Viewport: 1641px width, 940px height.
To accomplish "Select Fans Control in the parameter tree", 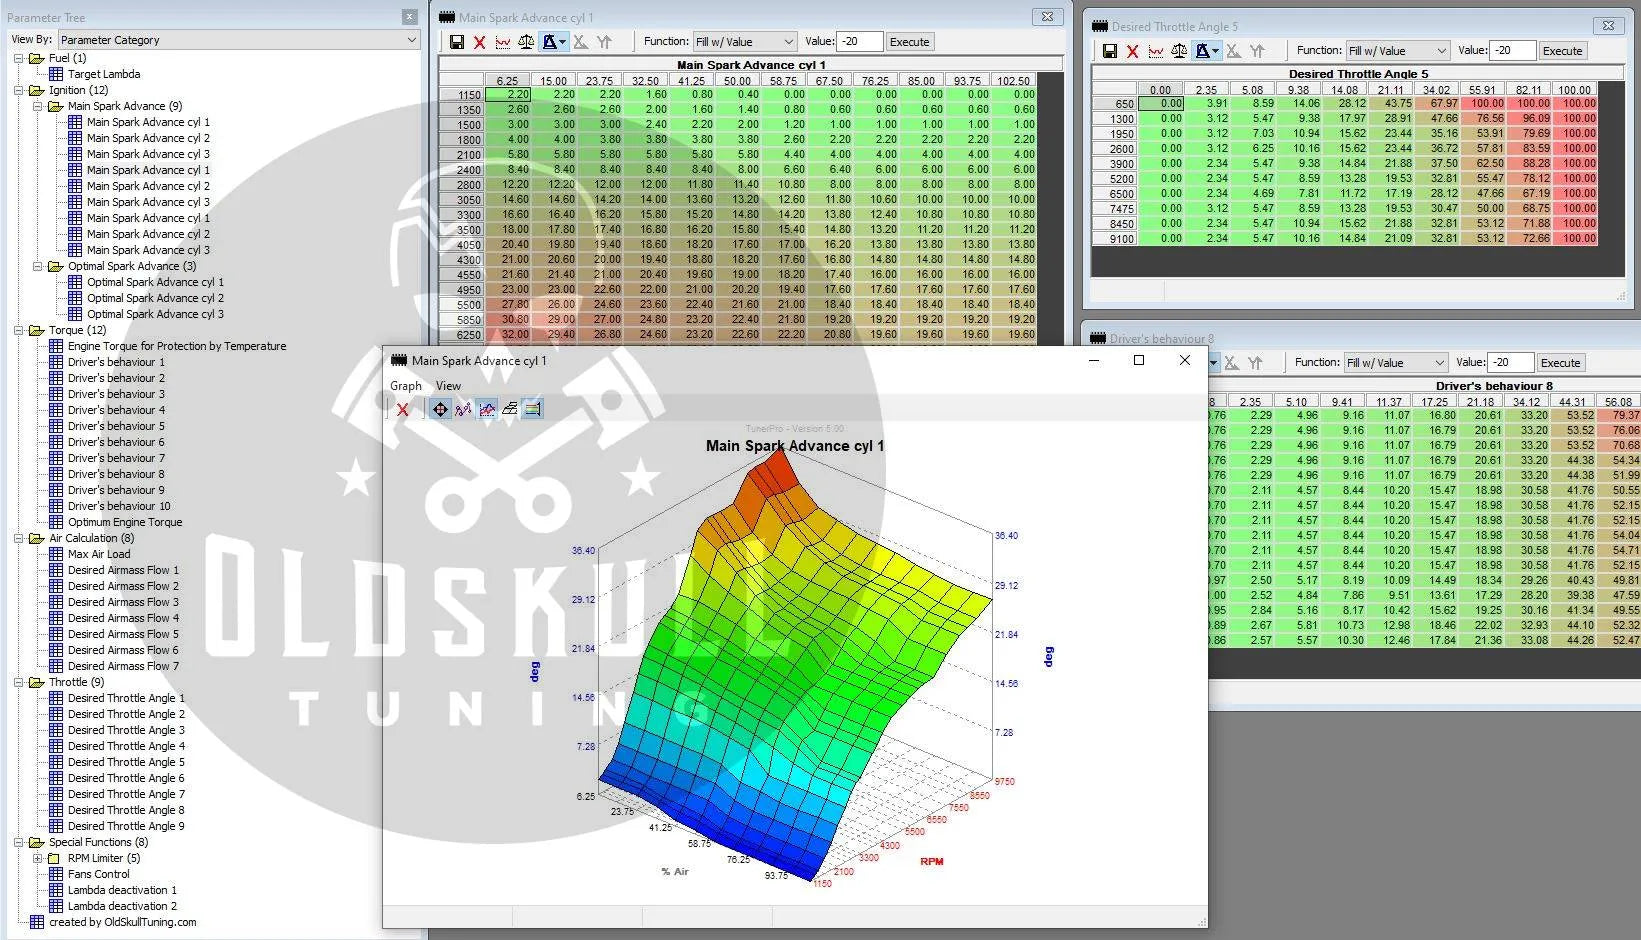I will 99,874.
